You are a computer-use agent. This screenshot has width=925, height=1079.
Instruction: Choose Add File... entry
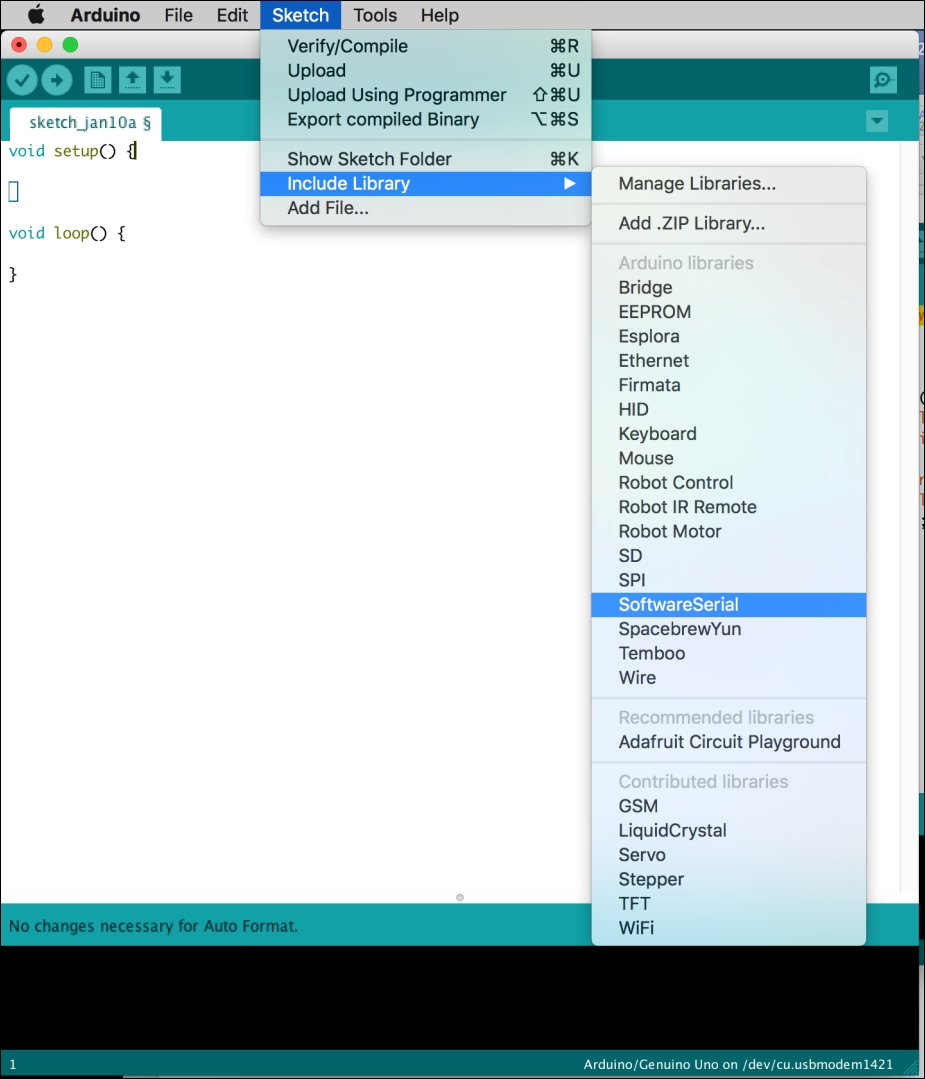[x=425, y=208]
